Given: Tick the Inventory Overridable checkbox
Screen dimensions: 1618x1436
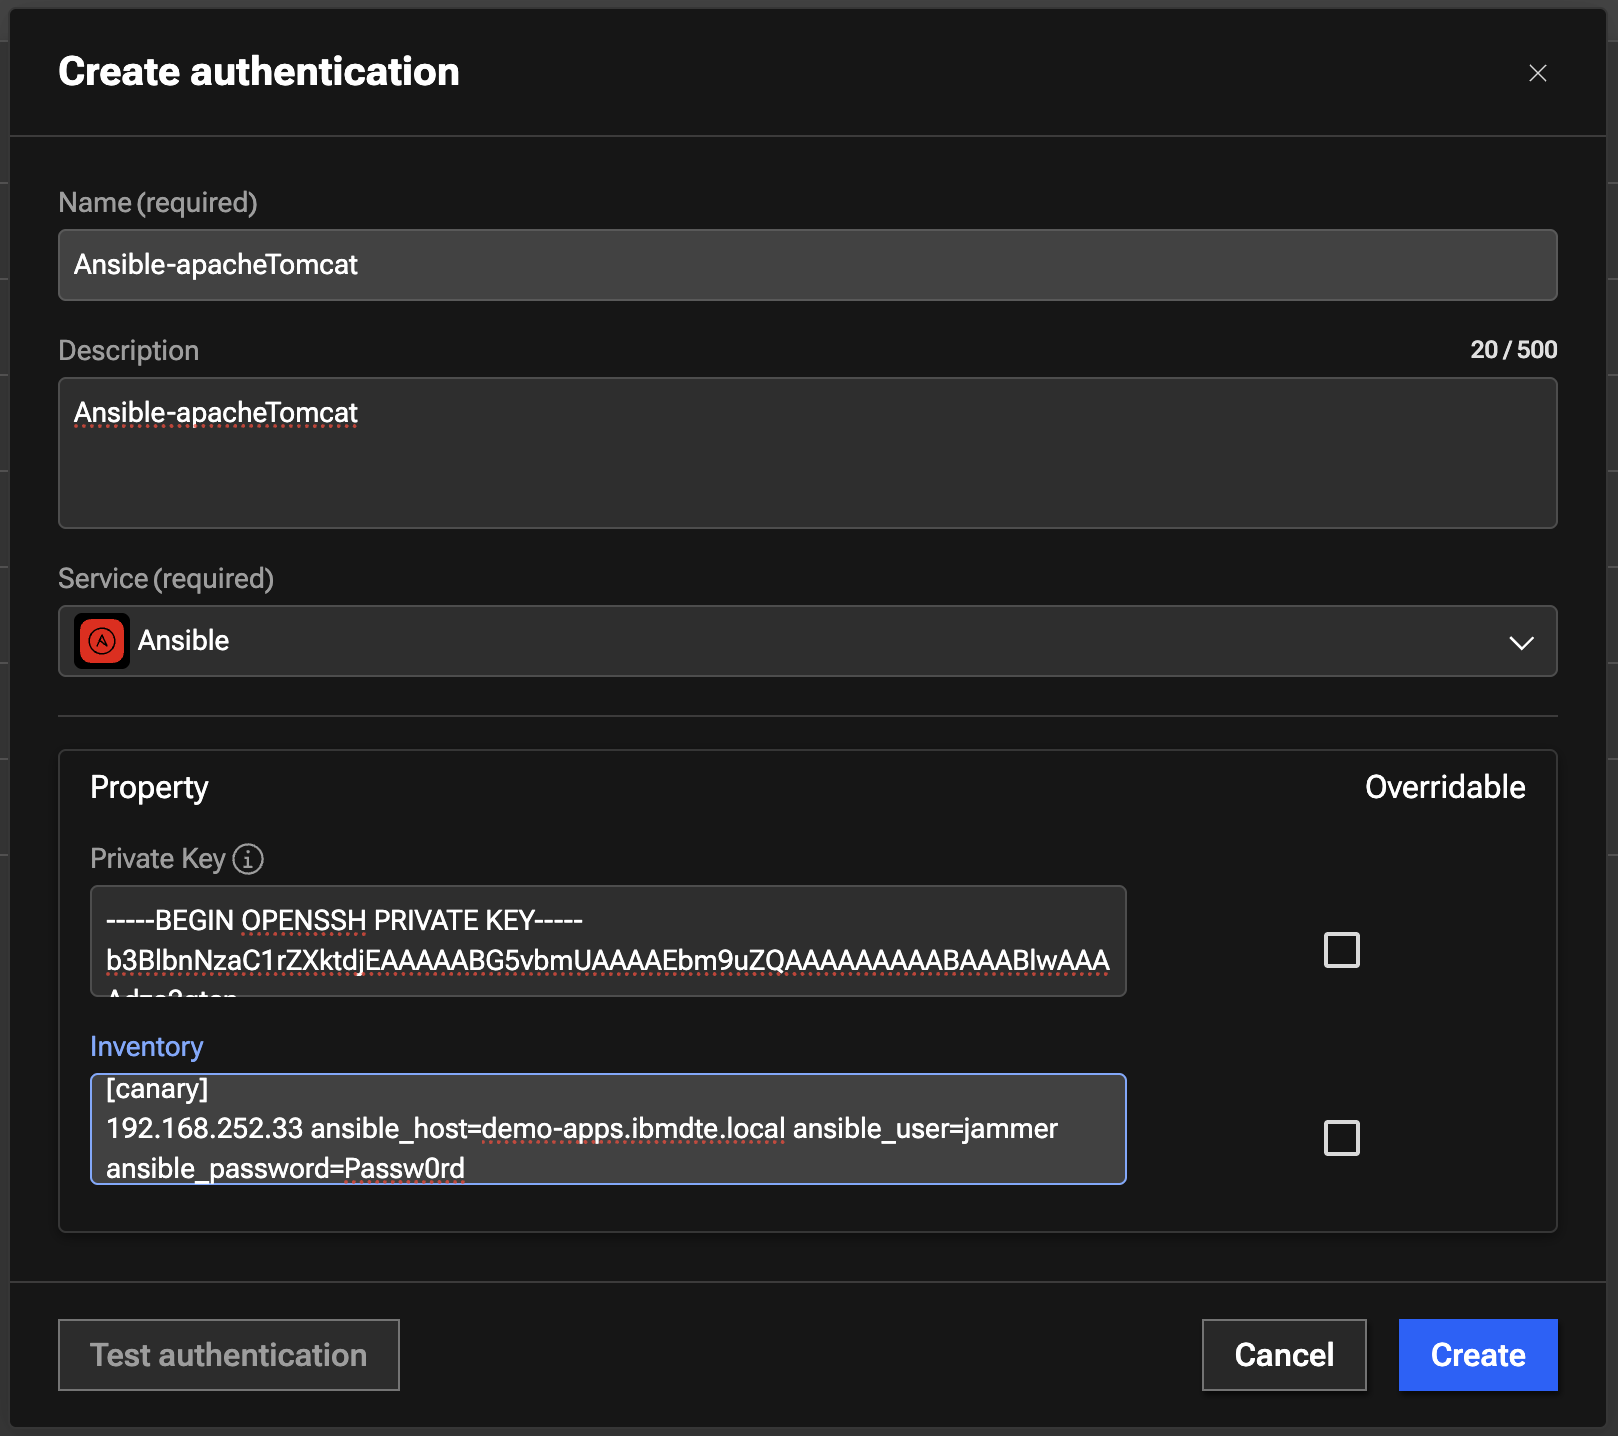Looking at the screenshot, I should [1341, 1138].
